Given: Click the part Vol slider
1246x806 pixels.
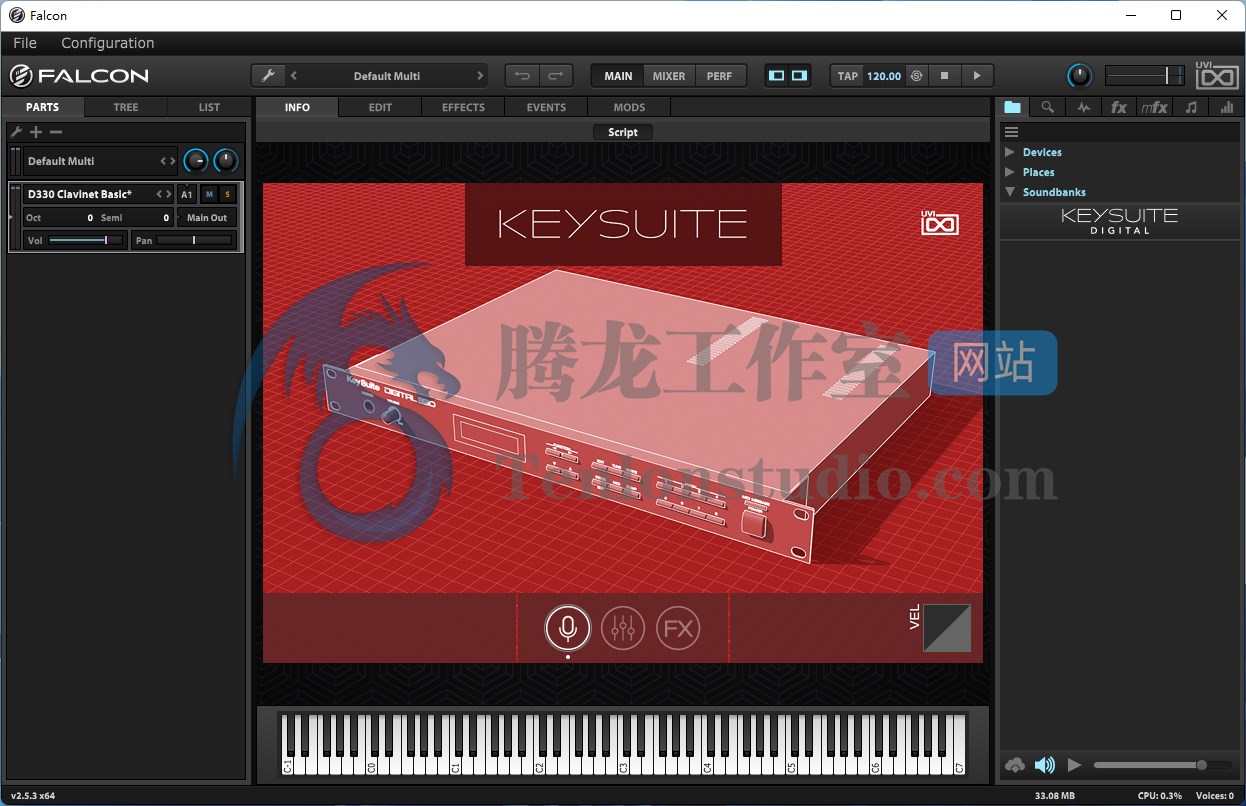Looking at the screenshot, I should (86, 240).
